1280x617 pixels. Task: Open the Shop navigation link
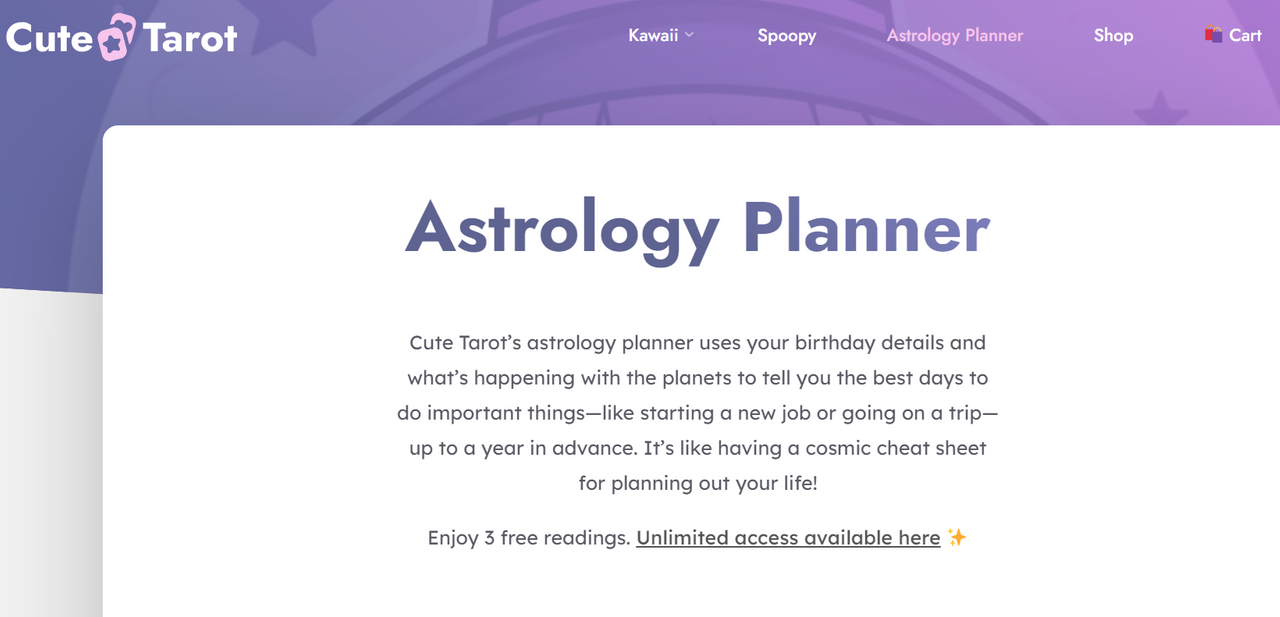point(1113,35)
